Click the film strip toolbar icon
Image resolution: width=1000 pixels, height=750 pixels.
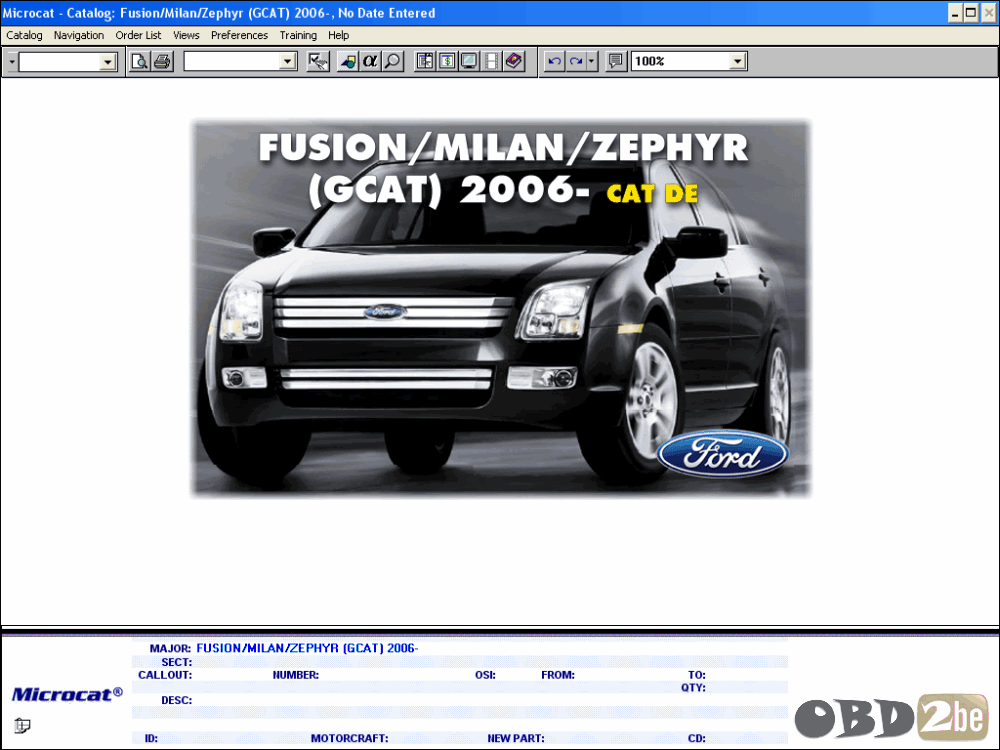tap(492, 61)
